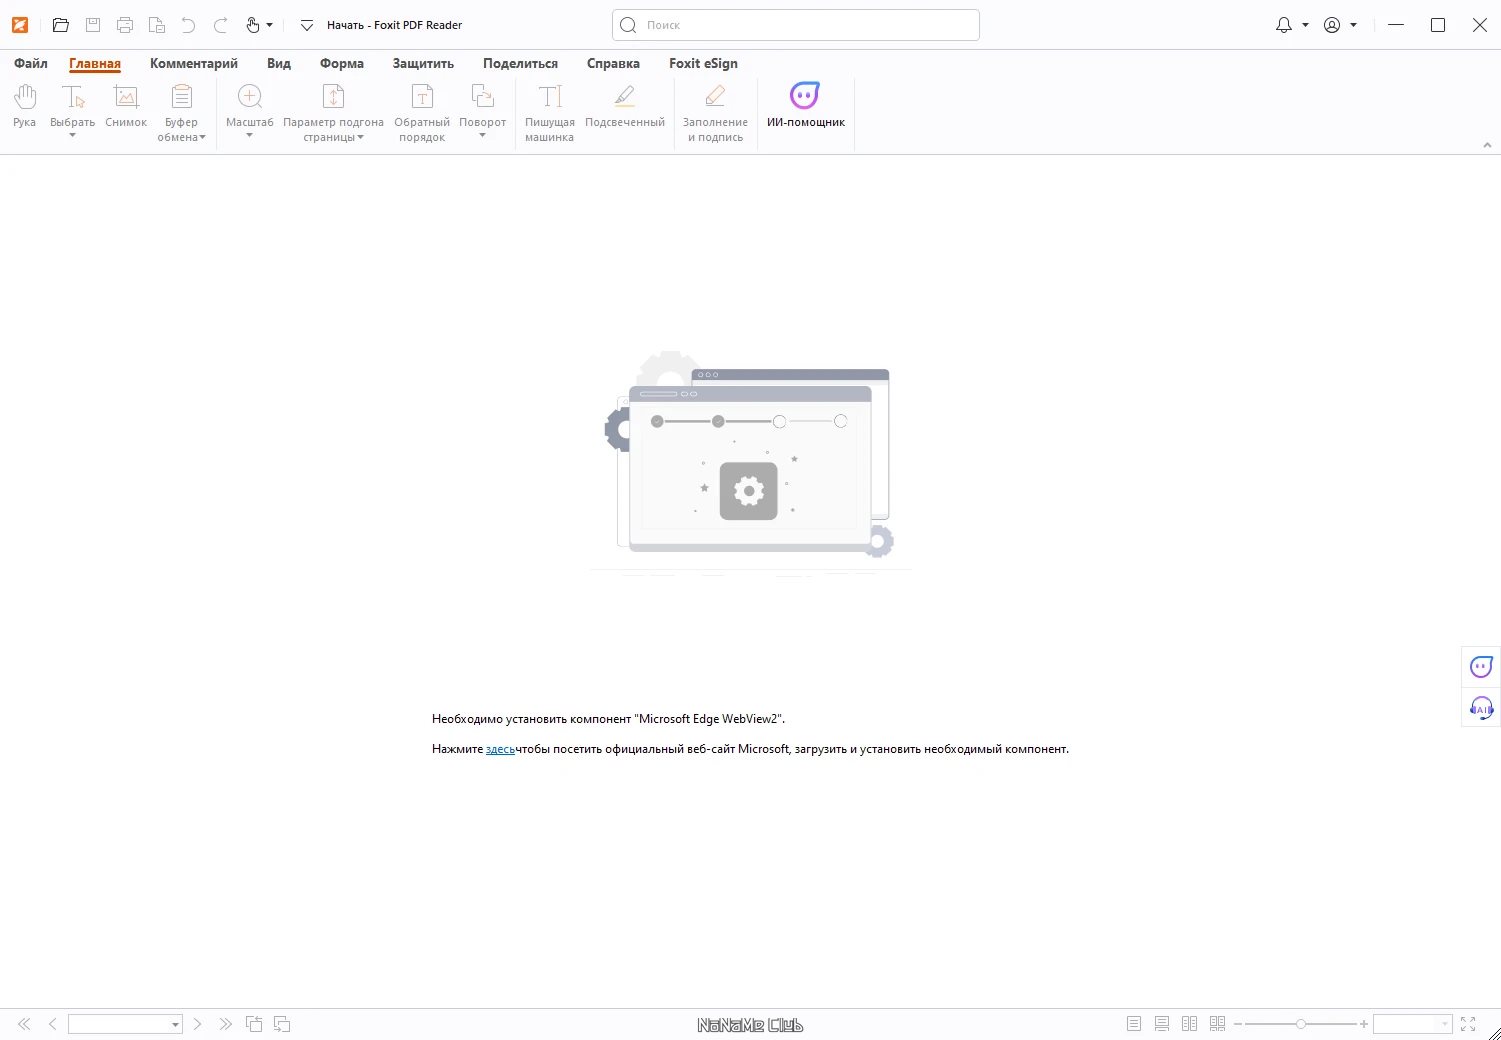Click the Поиск search field

[796, 25]
